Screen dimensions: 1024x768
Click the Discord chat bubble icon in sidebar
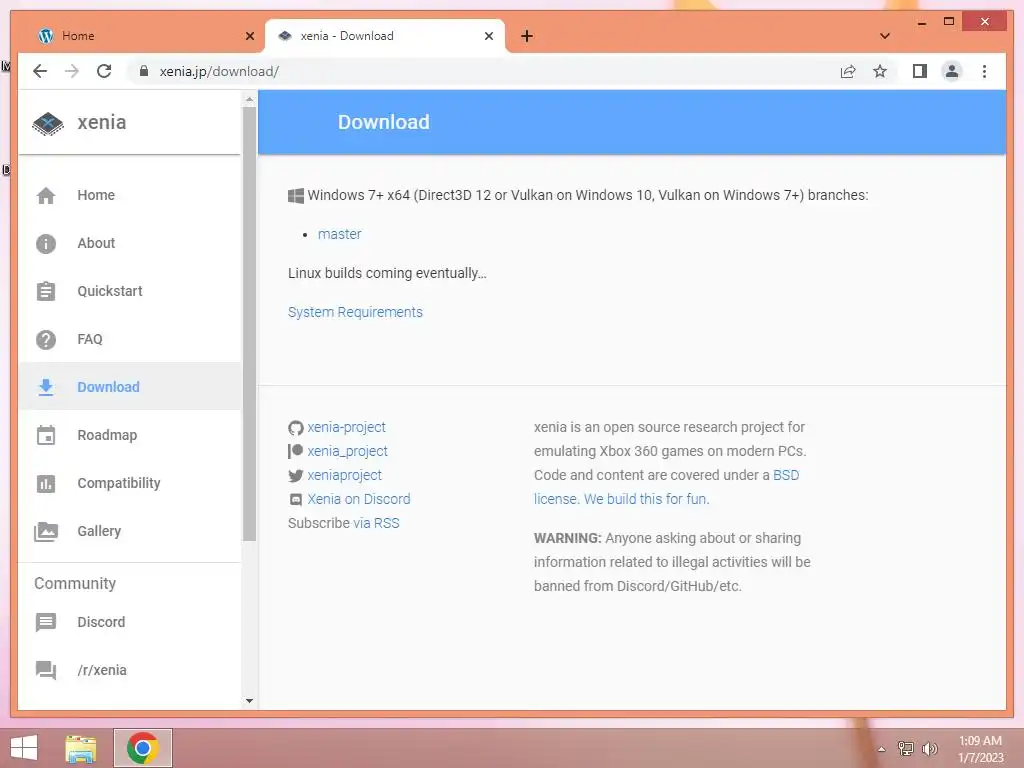coord(46,622)
